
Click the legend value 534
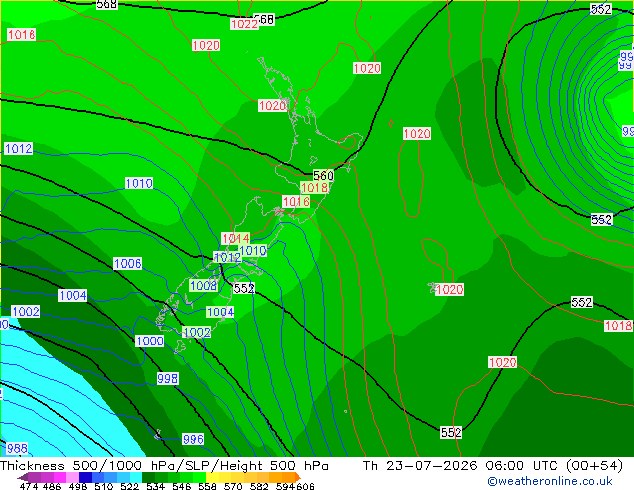coord(156,486)
